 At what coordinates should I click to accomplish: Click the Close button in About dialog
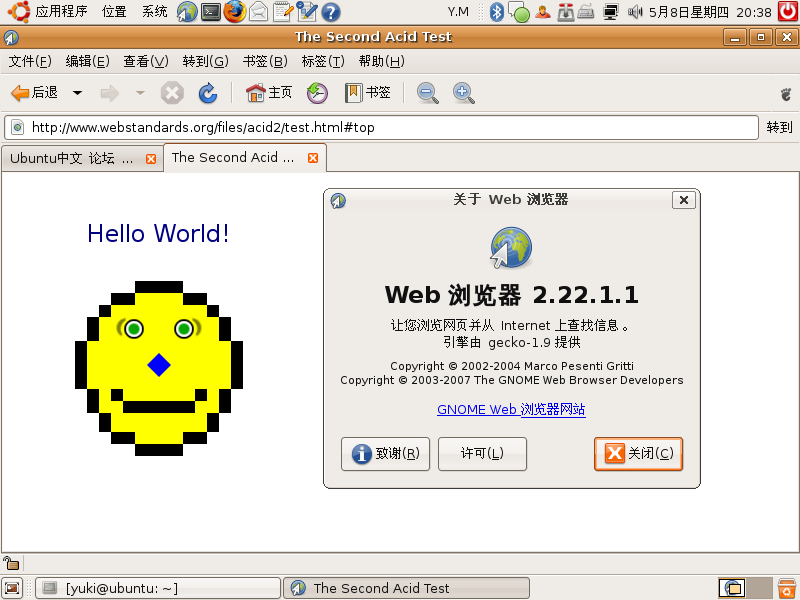(x=638, y=454)
